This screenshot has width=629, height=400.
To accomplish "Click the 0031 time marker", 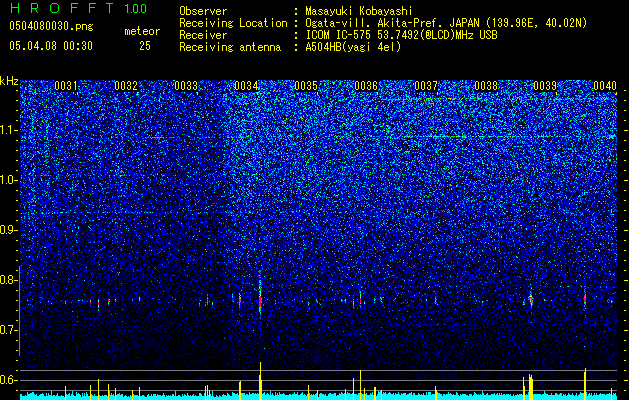I will tap(66, 86).
